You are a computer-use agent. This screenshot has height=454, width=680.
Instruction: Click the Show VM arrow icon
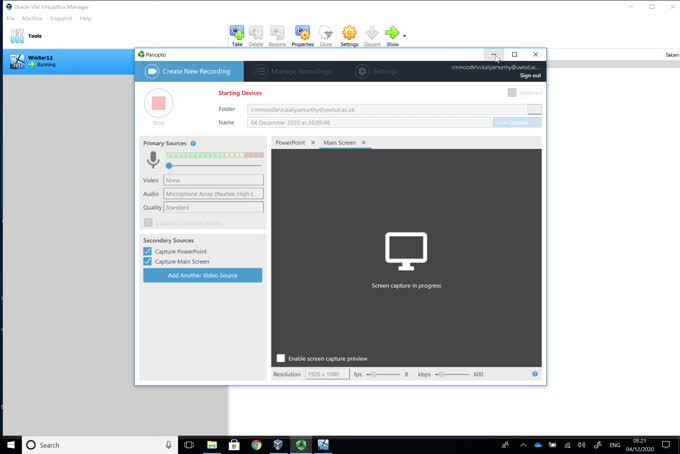[x=392, y=35]
